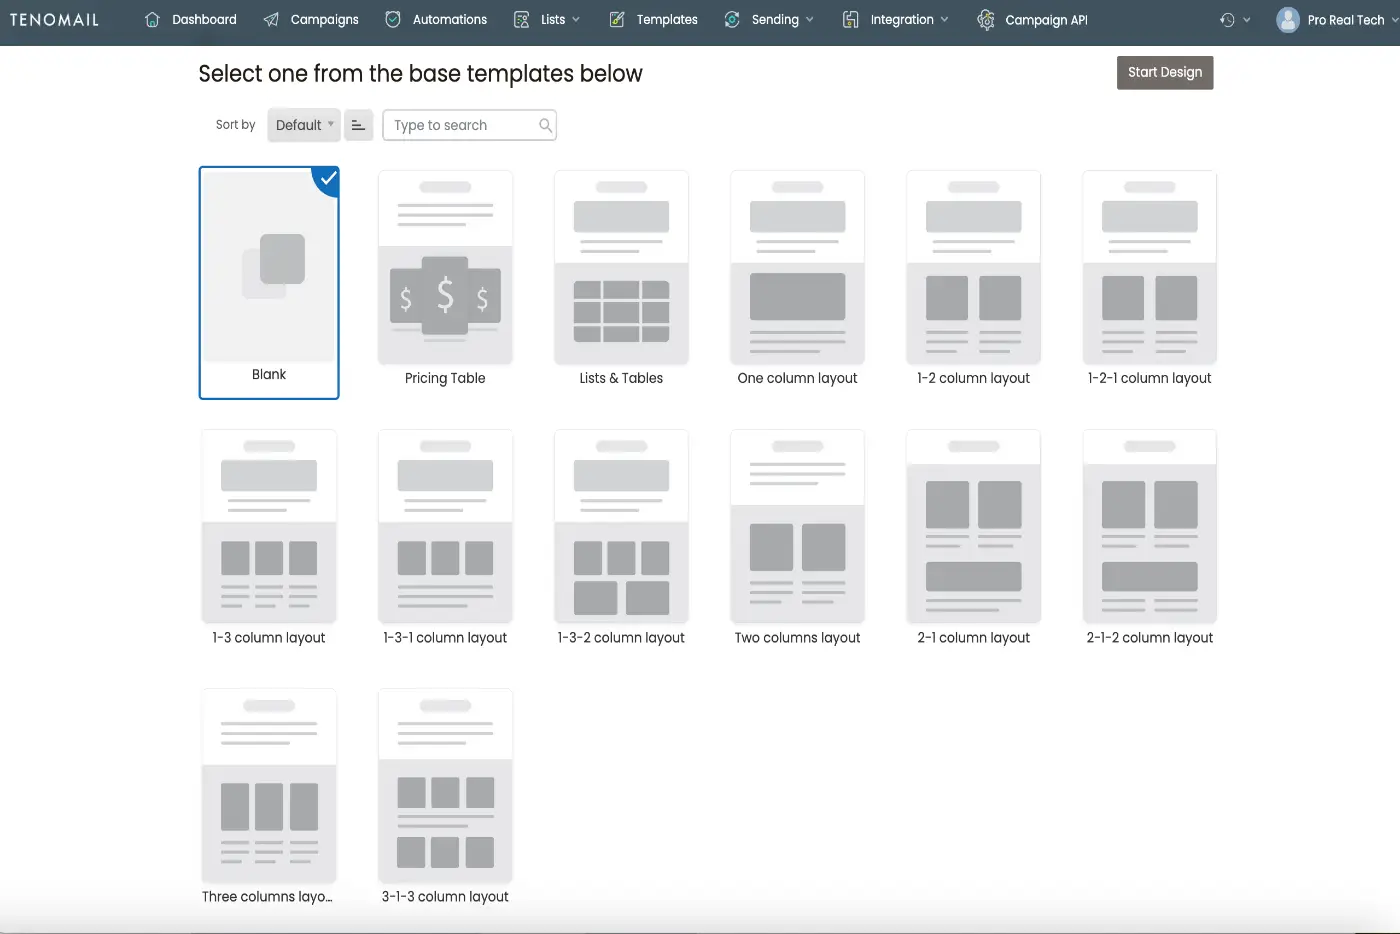Click the 'One column layout' label text
This screenshot has height=934, width=1400.
(x=797, y=378)
